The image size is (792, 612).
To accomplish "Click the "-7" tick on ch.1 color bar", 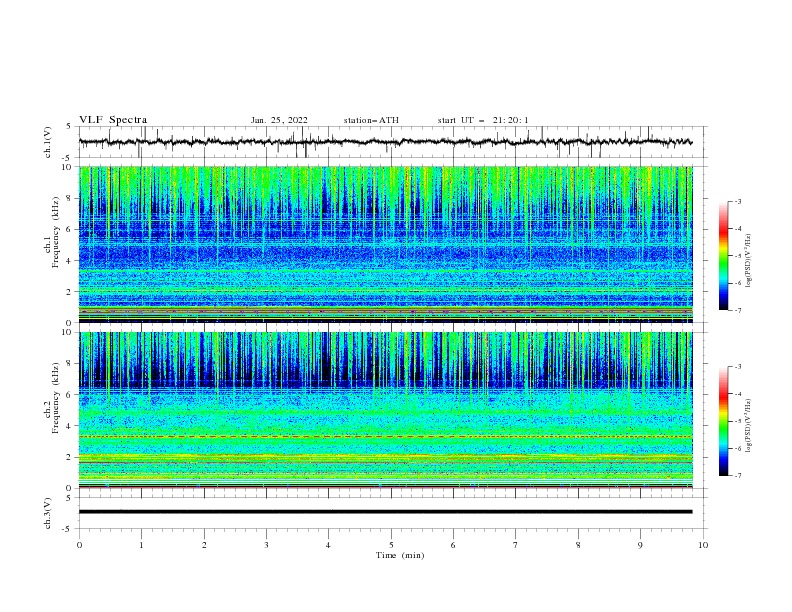I will (737, 310).
